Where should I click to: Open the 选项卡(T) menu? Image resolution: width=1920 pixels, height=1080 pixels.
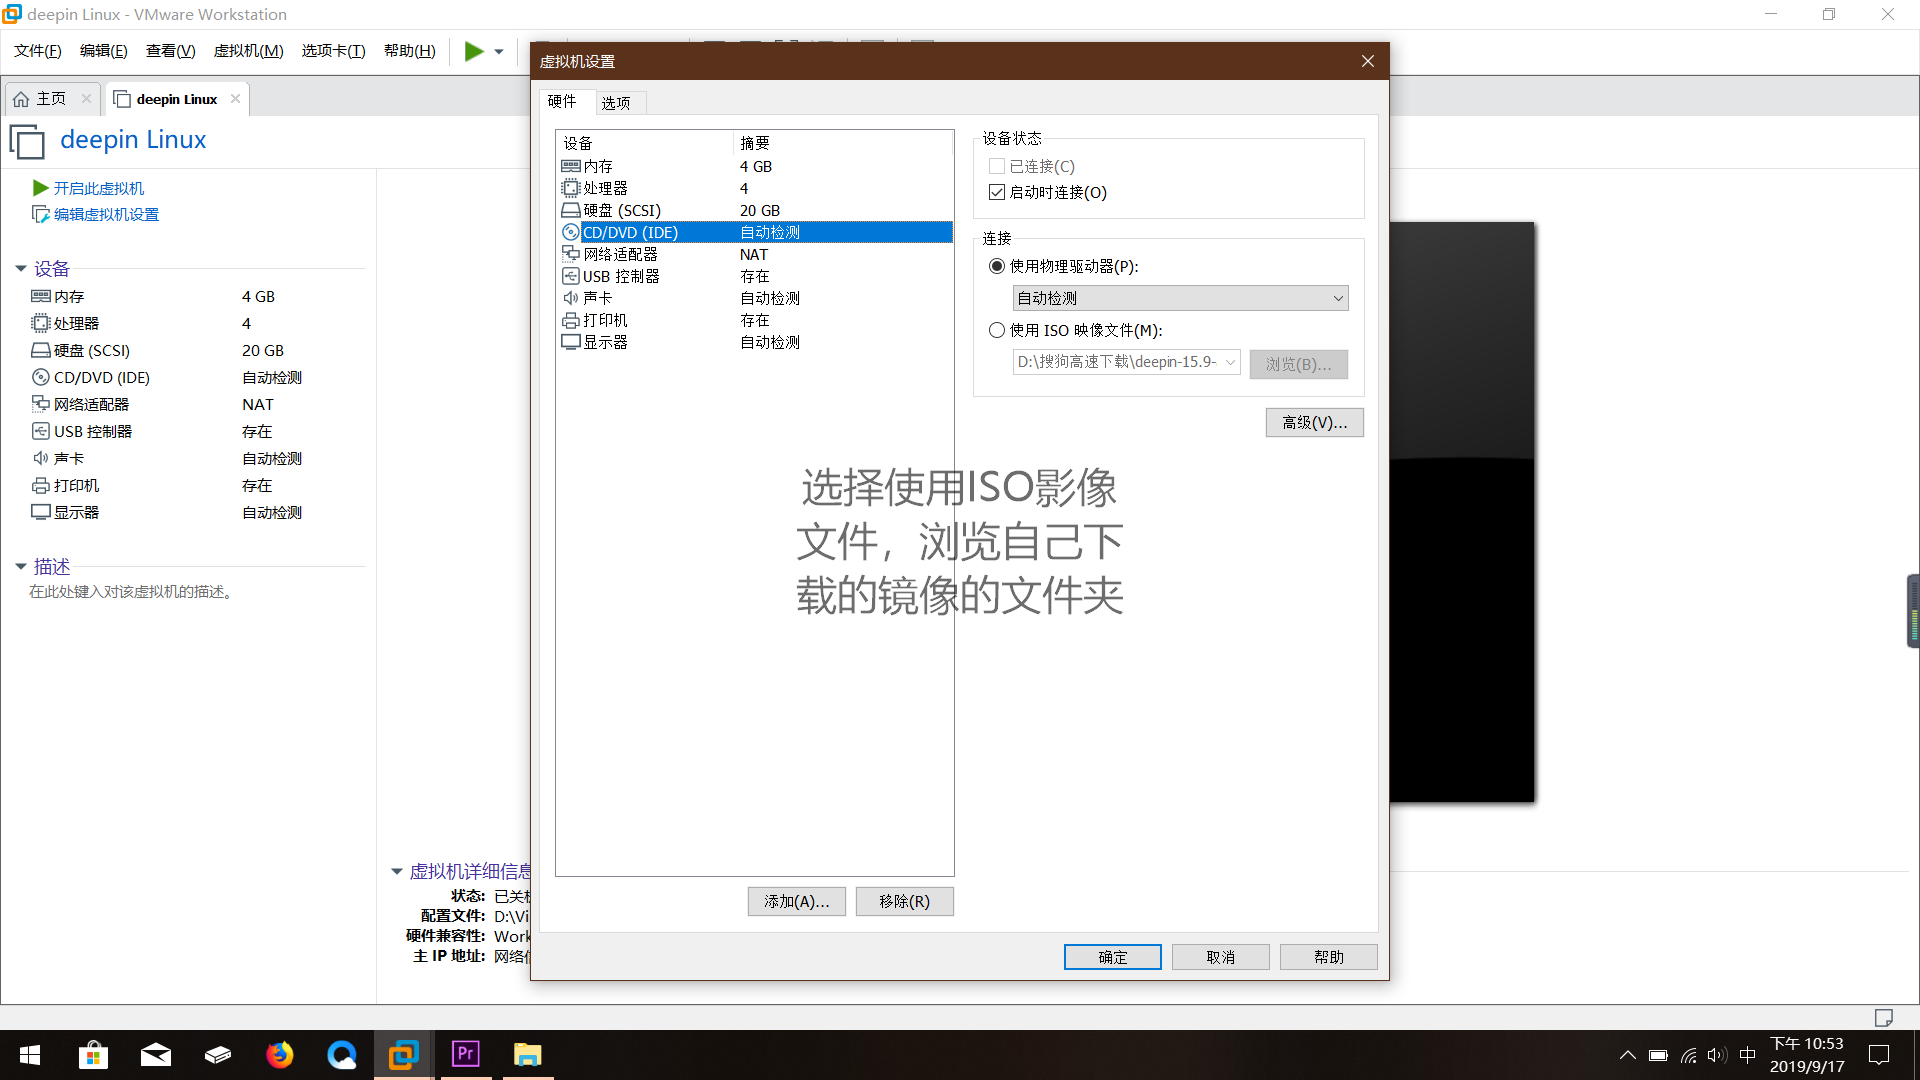[x=334, y=51]
